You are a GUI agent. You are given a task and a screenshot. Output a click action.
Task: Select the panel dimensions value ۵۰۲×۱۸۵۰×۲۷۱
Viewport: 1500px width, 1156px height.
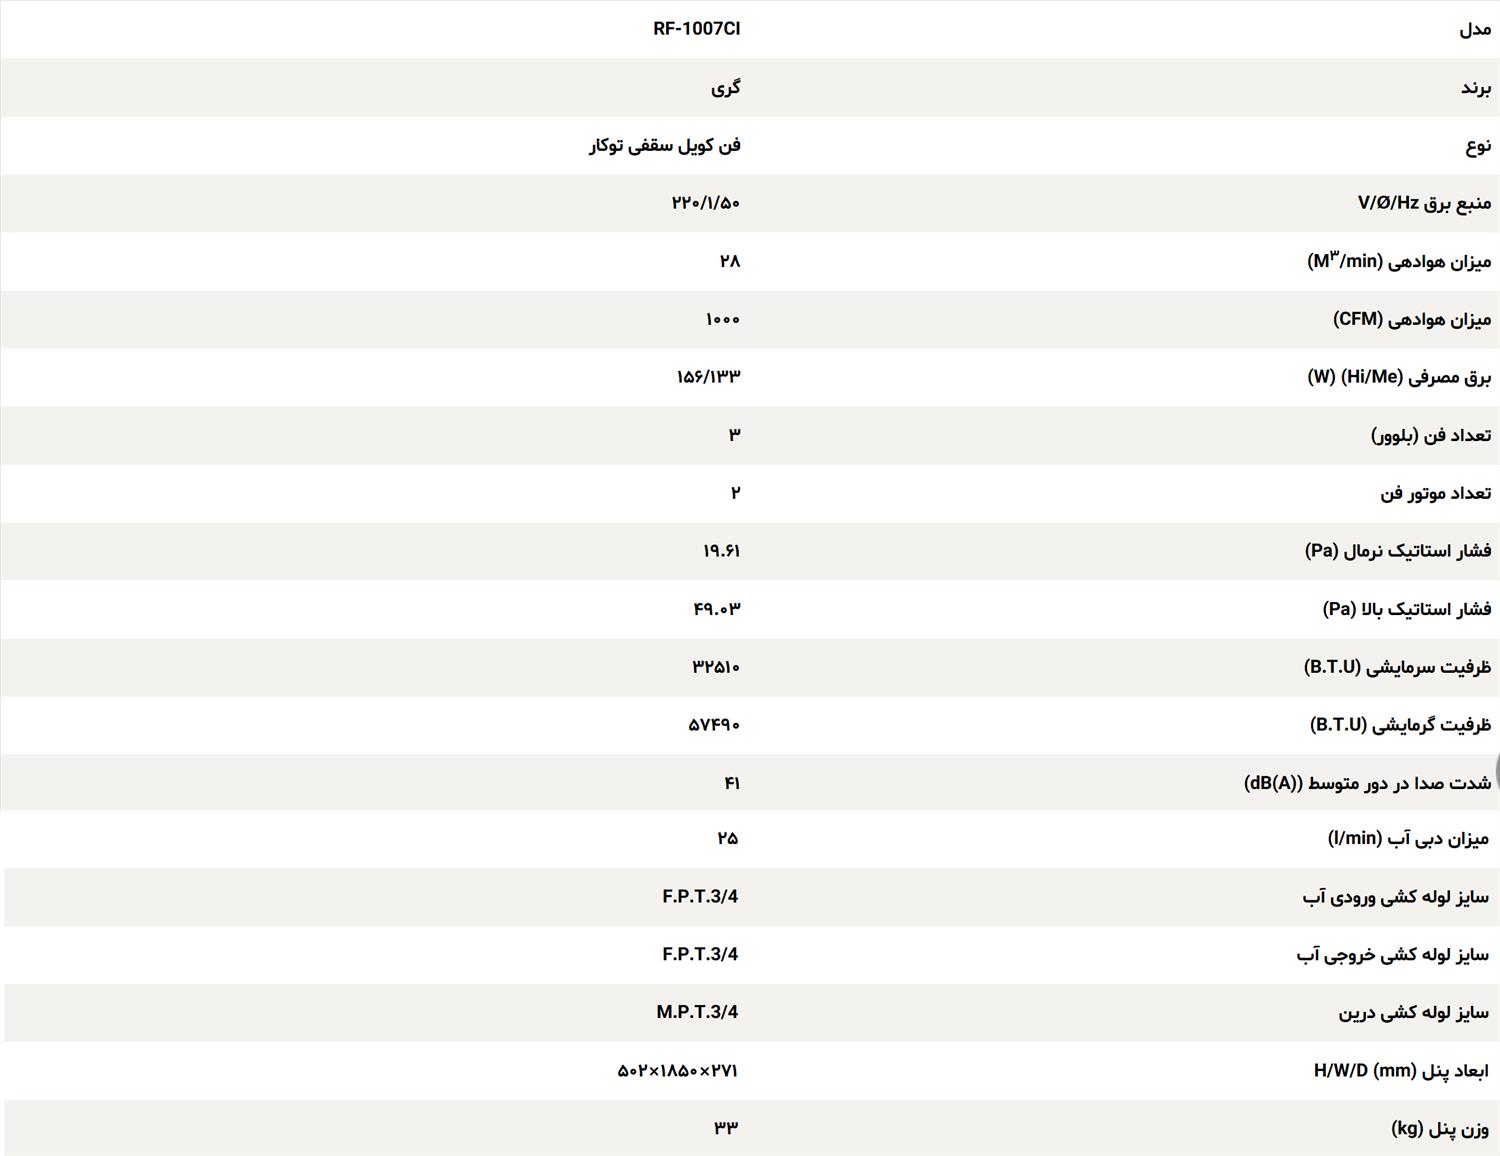[x=677, y=1071]
